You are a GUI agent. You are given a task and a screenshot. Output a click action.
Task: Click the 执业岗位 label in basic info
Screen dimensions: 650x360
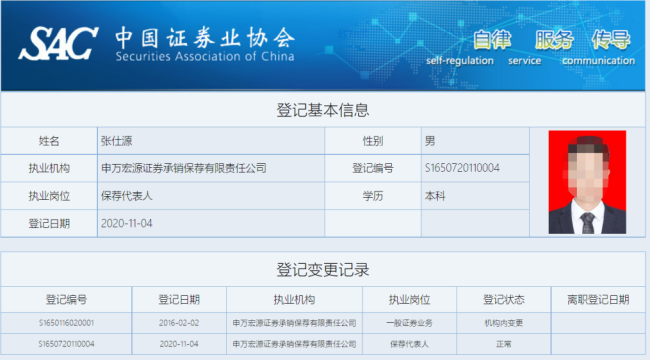pos(49,196)
